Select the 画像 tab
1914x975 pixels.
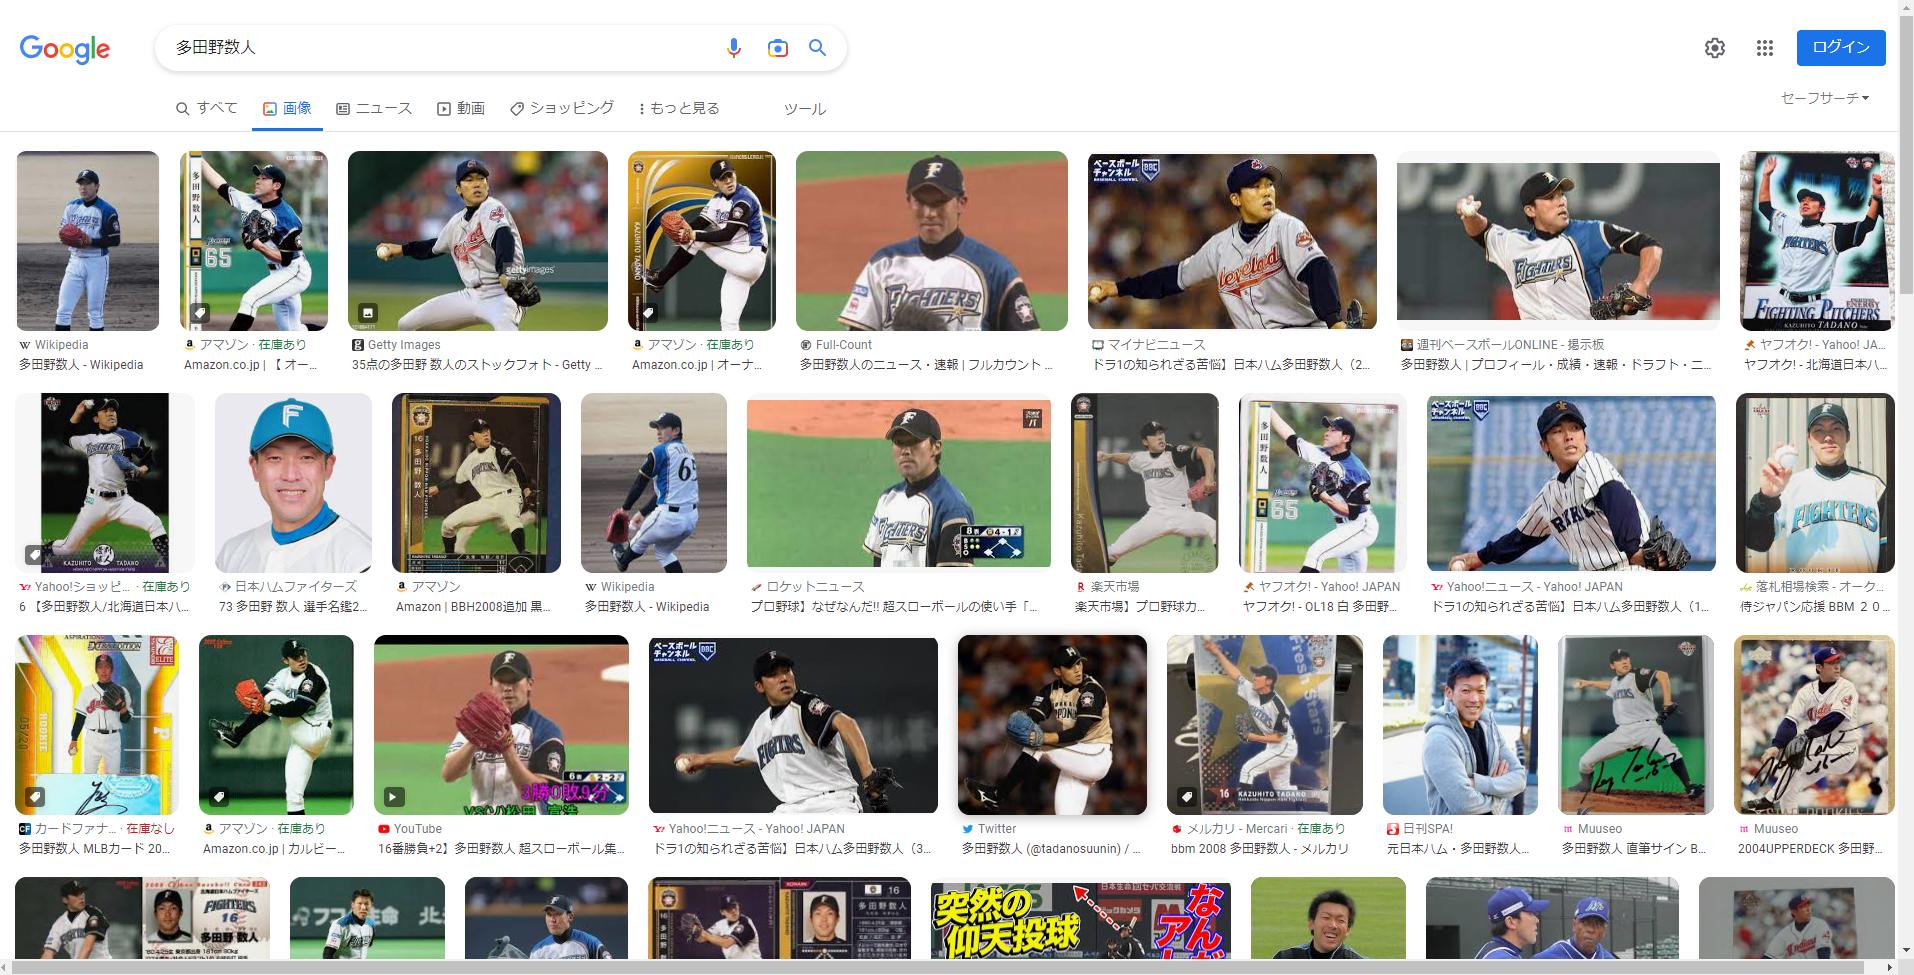coord(287,108)
